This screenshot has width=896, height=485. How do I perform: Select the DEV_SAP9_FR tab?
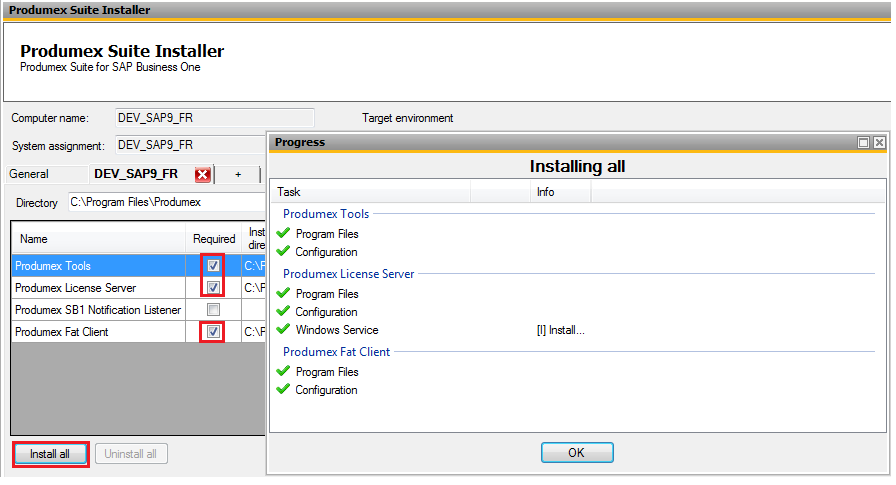tap(136, 174)
